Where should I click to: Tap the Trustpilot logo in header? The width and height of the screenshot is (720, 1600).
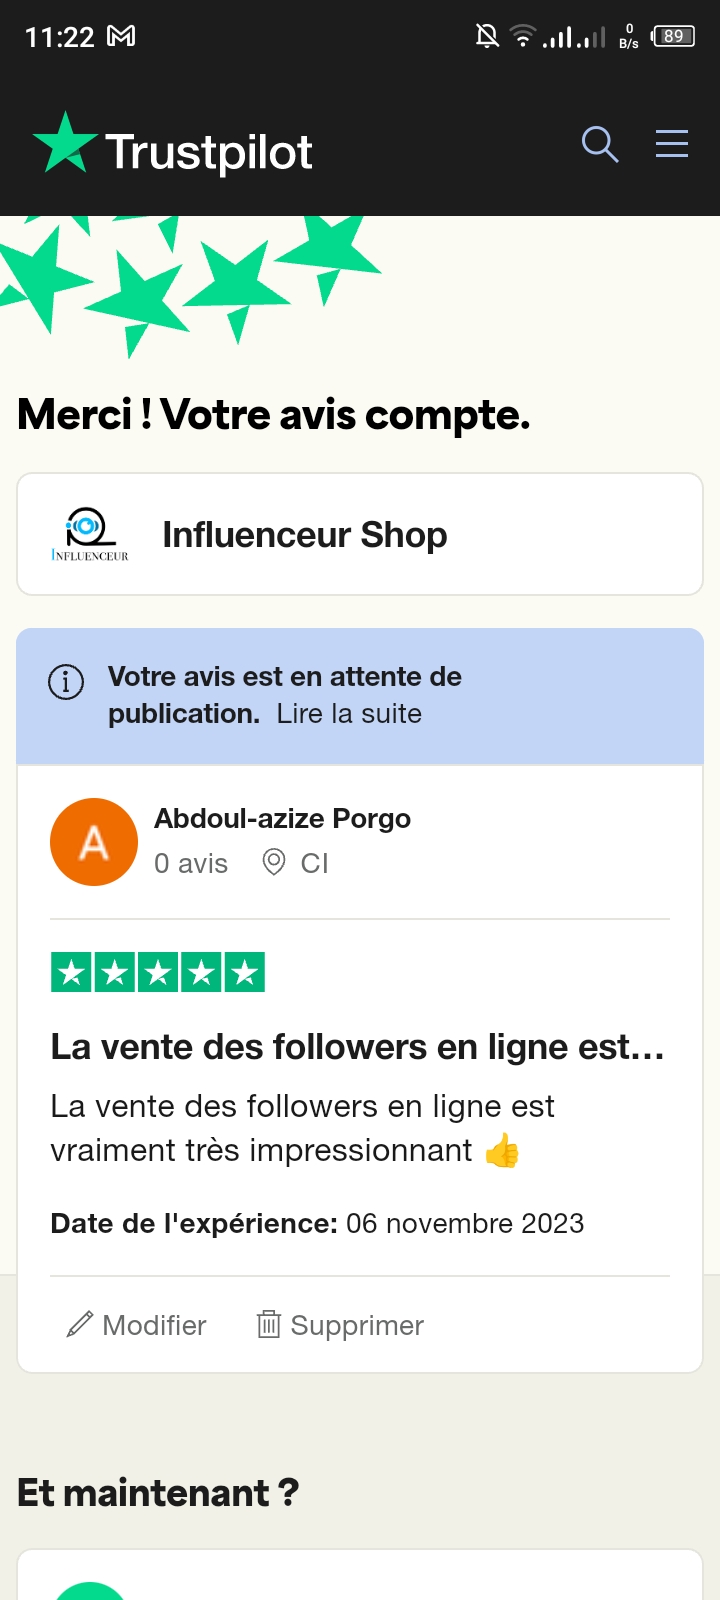172,150
